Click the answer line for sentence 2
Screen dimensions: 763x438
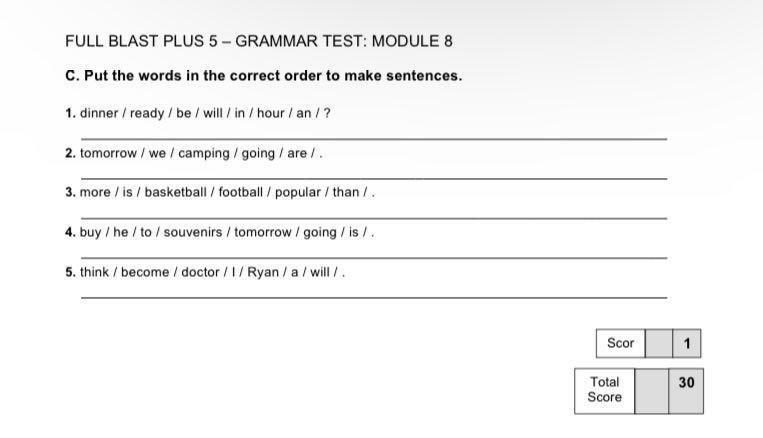[373, 176]
